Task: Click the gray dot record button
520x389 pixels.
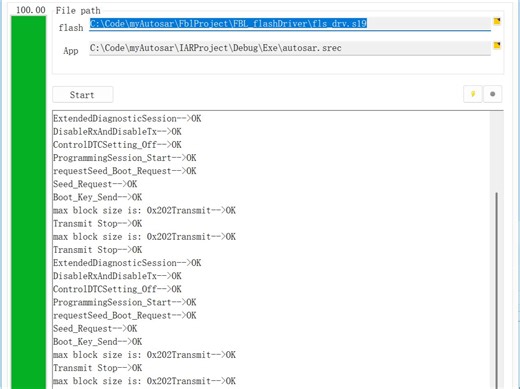Action: (x=492, y=94)
